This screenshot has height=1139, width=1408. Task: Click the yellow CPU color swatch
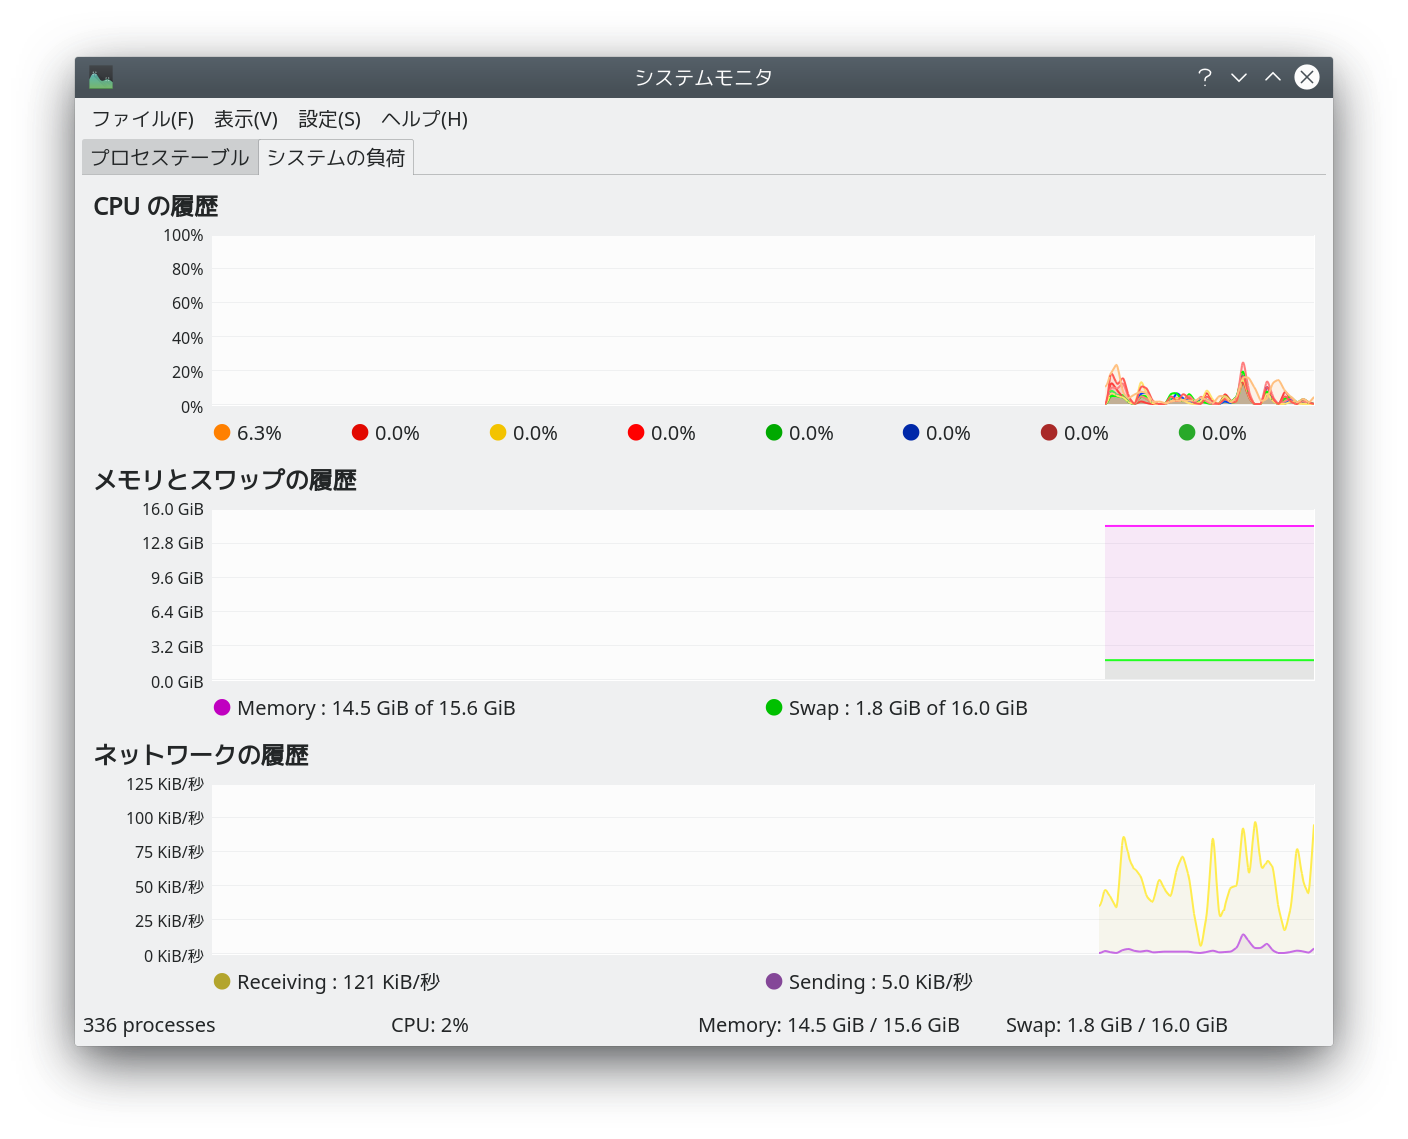[498, 432]
